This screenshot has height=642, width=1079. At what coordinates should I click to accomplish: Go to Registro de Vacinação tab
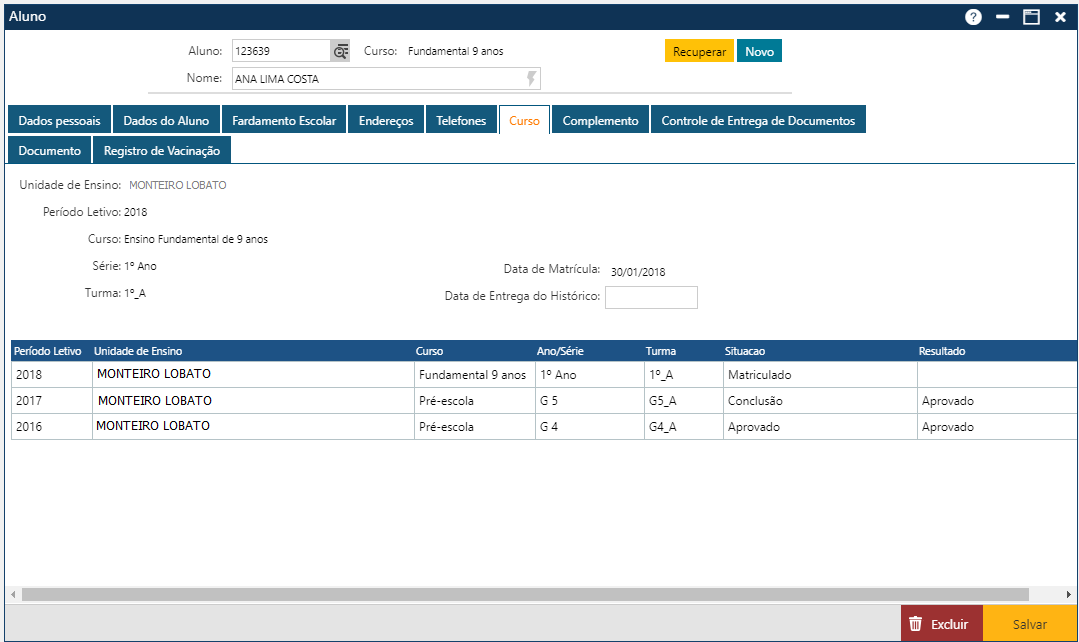point(162,151)
